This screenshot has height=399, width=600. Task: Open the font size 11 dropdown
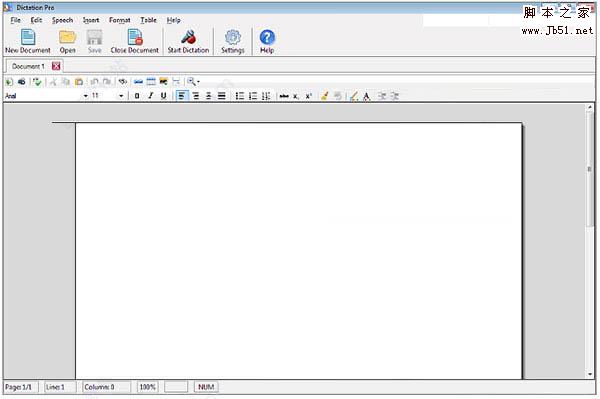click(121, 96)
